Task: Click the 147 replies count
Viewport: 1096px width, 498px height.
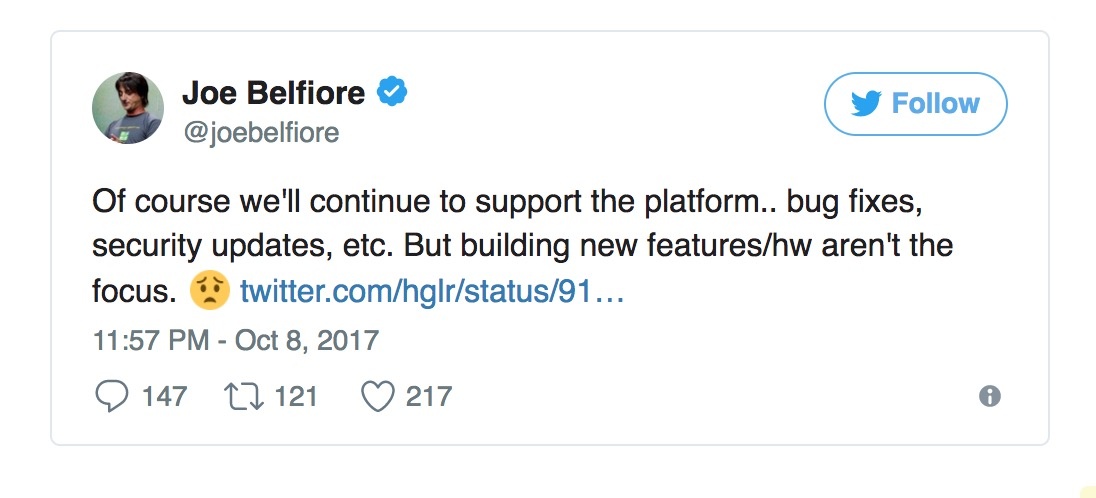Action: [x=164, y=397]
